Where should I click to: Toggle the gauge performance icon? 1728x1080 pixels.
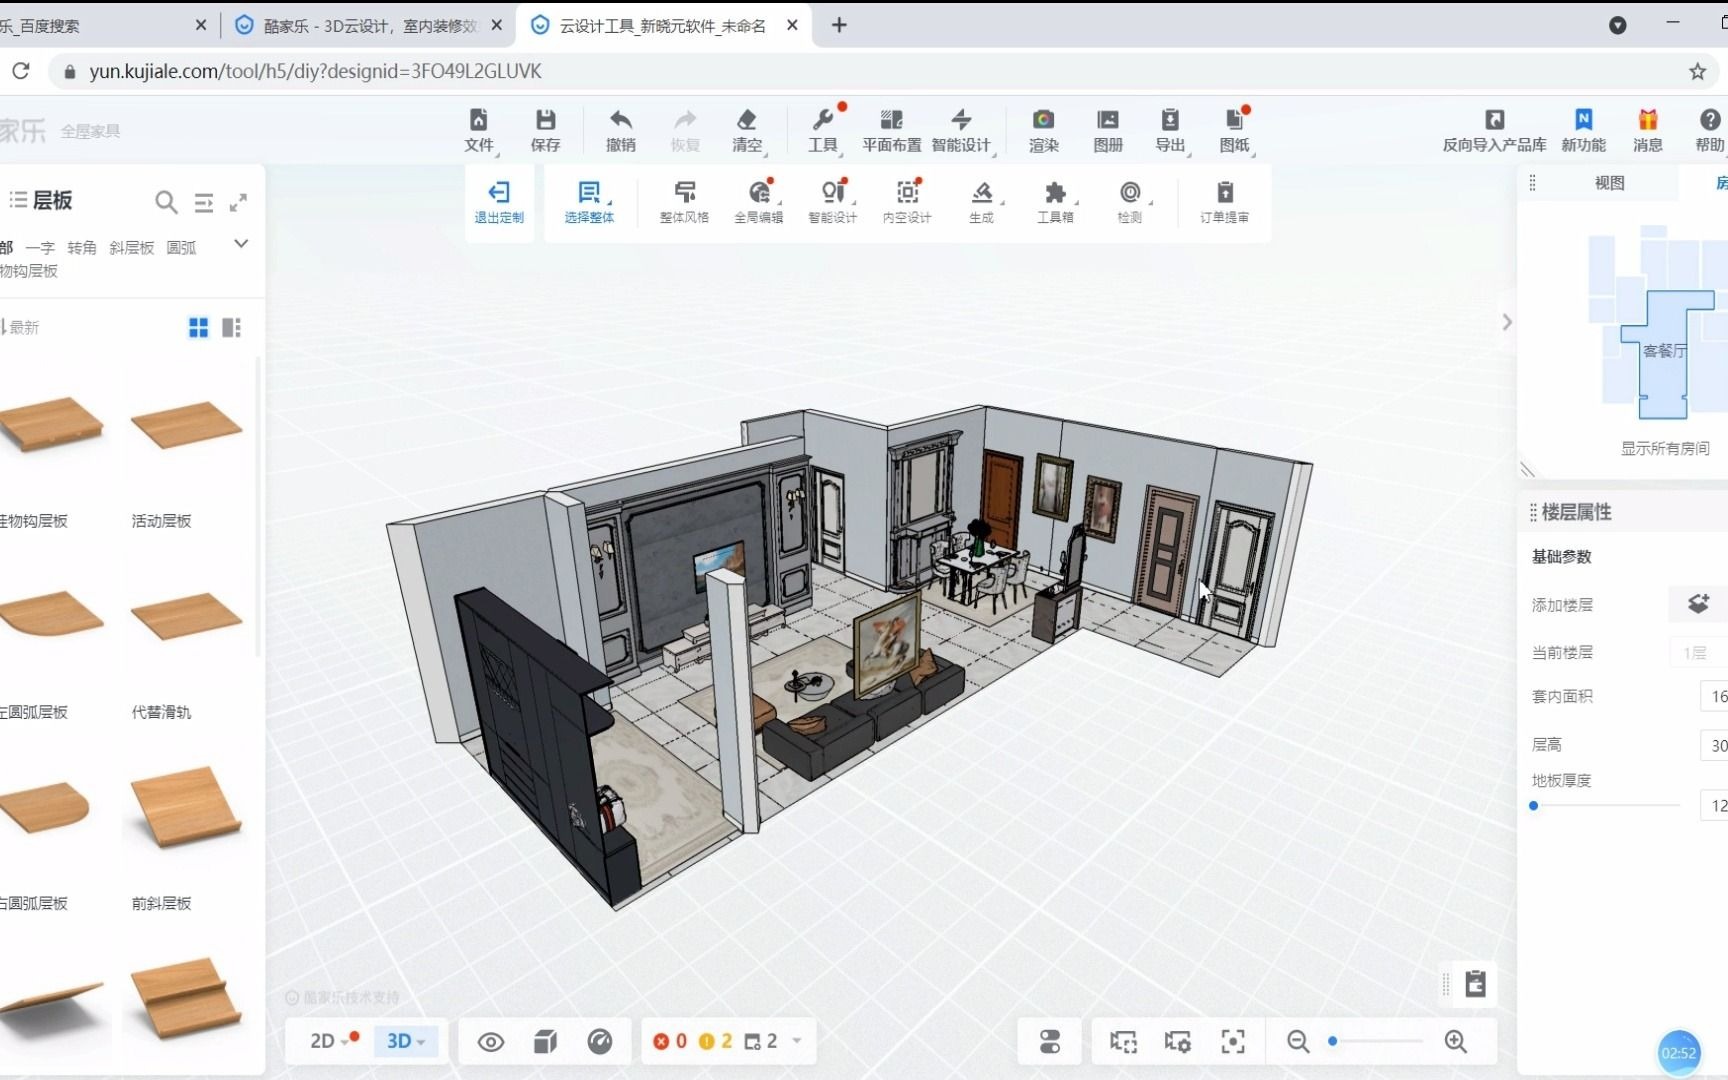coord(600,1042)
